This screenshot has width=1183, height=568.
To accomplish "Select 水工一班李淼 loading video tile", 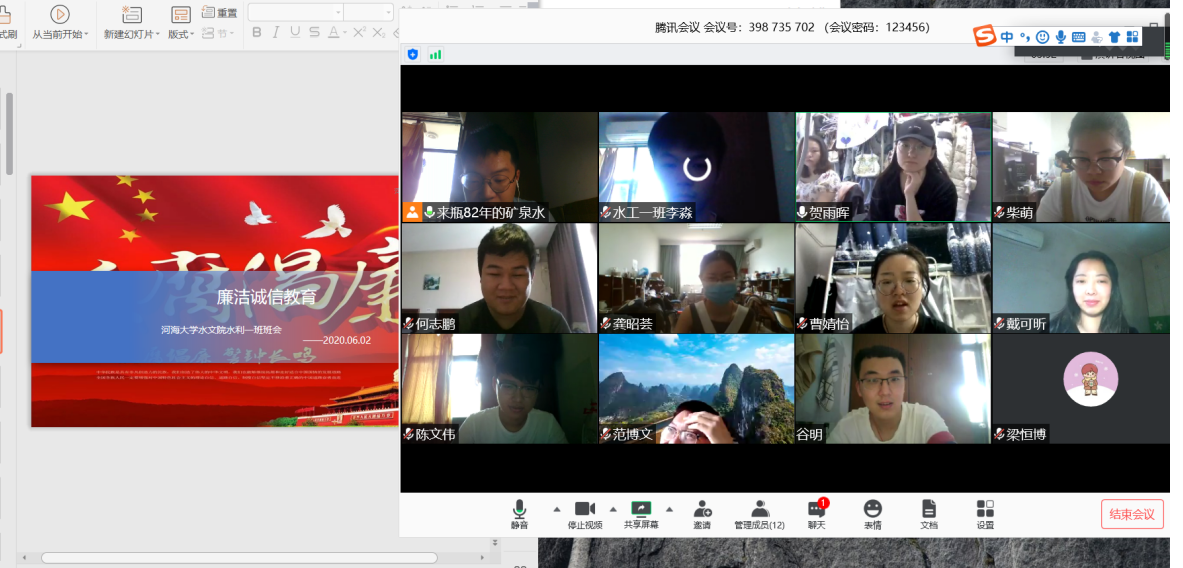I will coord(696,167).
